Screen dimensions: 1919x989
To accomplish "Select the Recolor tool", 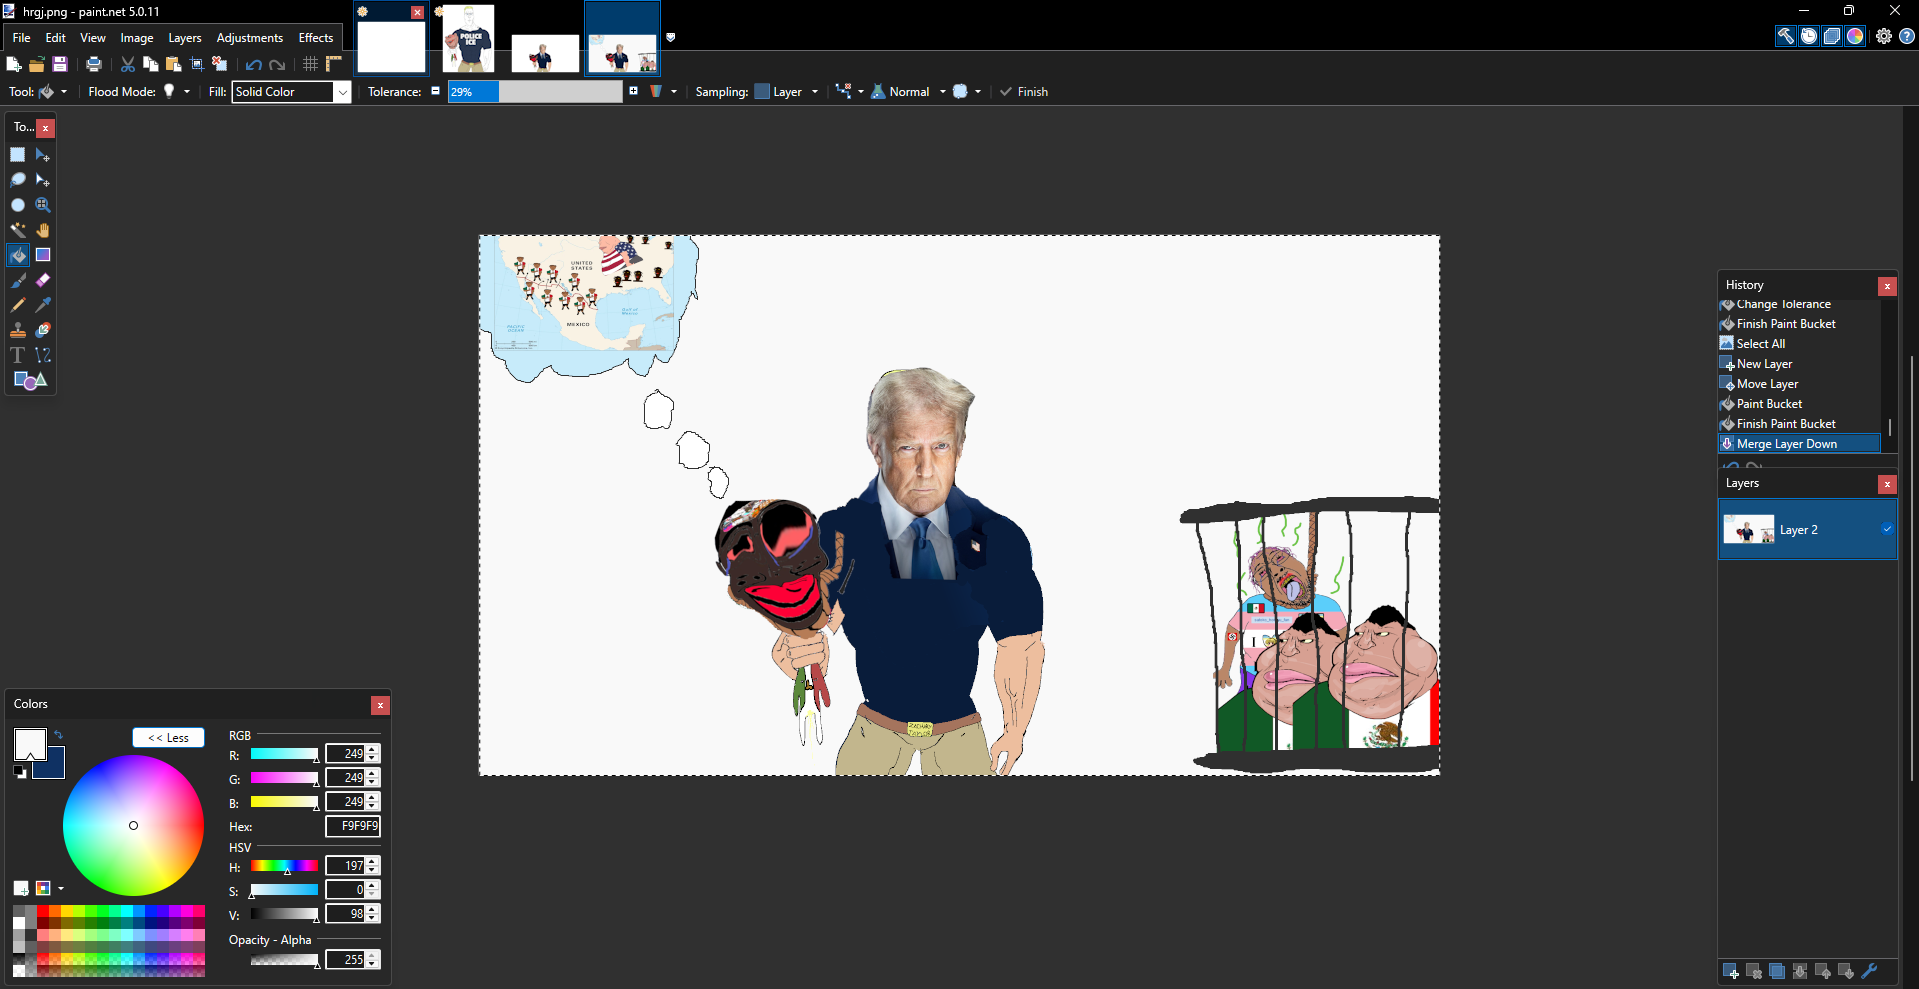I will click(x=43, y=330).
